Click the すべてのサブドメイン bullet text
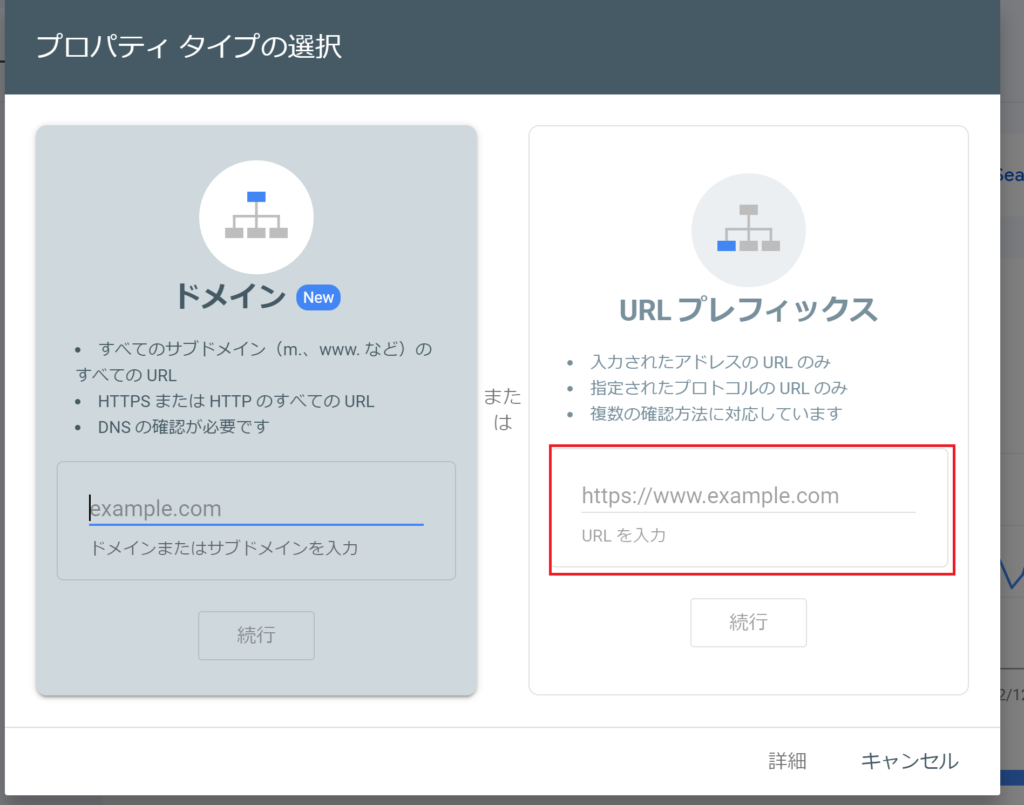The height and width of the screenshot is (805, 1024). click(253, 362)
